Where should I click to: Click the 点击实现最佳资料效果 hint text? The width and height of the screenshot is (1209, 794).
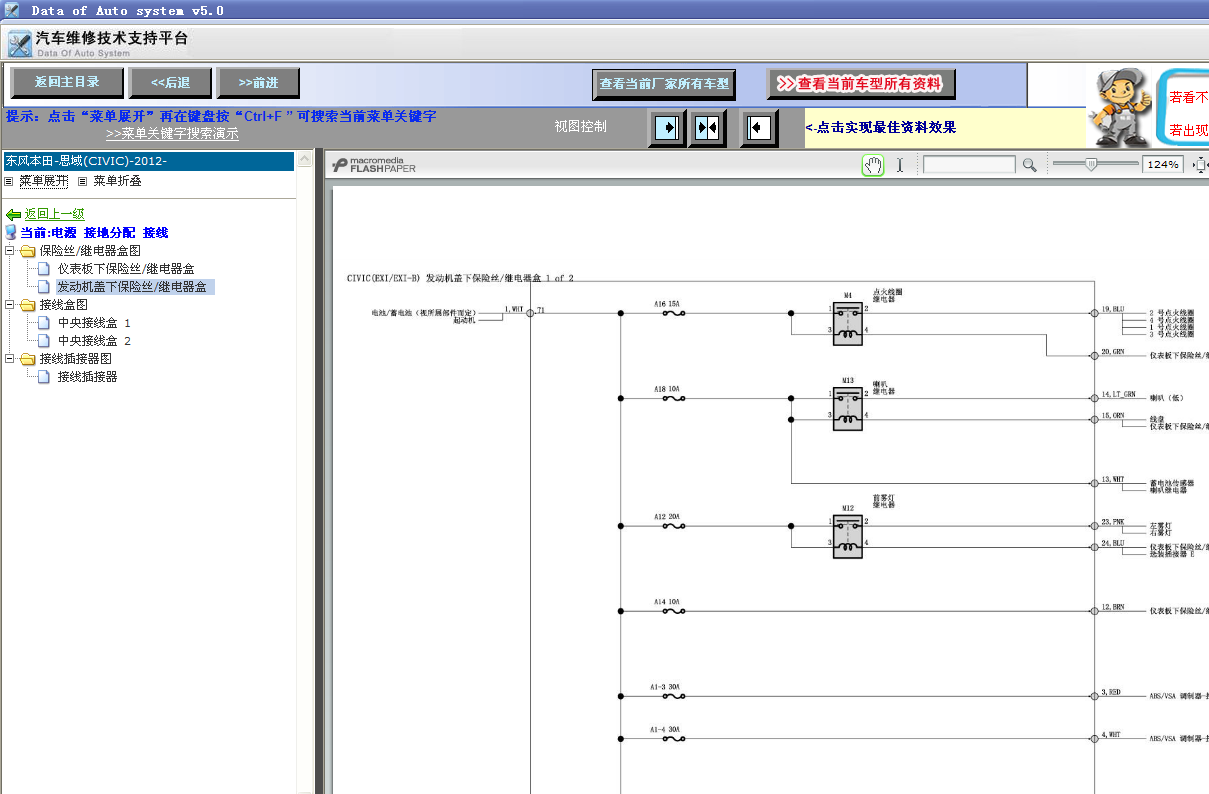pos(880,127)
